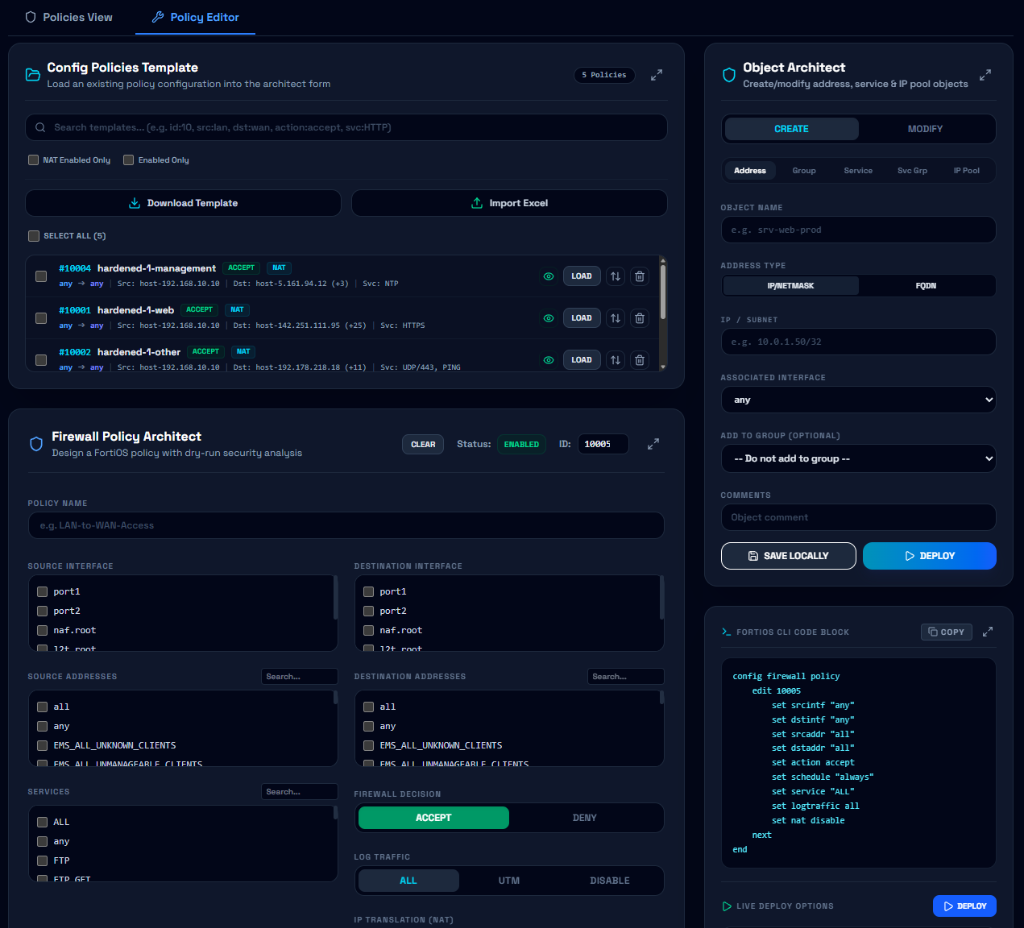
Task: Check port2 under Destination Interface
Action: 368,611
